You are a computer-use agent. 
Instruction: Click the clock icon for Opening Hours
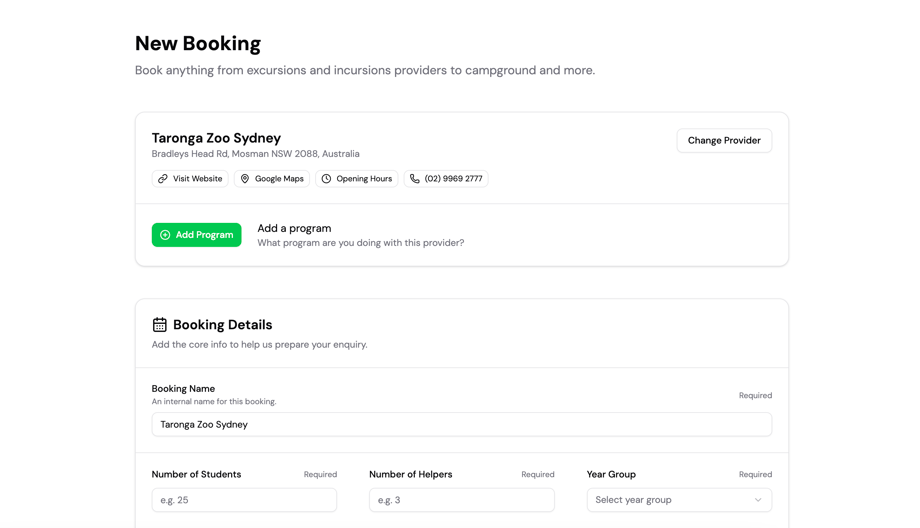[326, 179]
